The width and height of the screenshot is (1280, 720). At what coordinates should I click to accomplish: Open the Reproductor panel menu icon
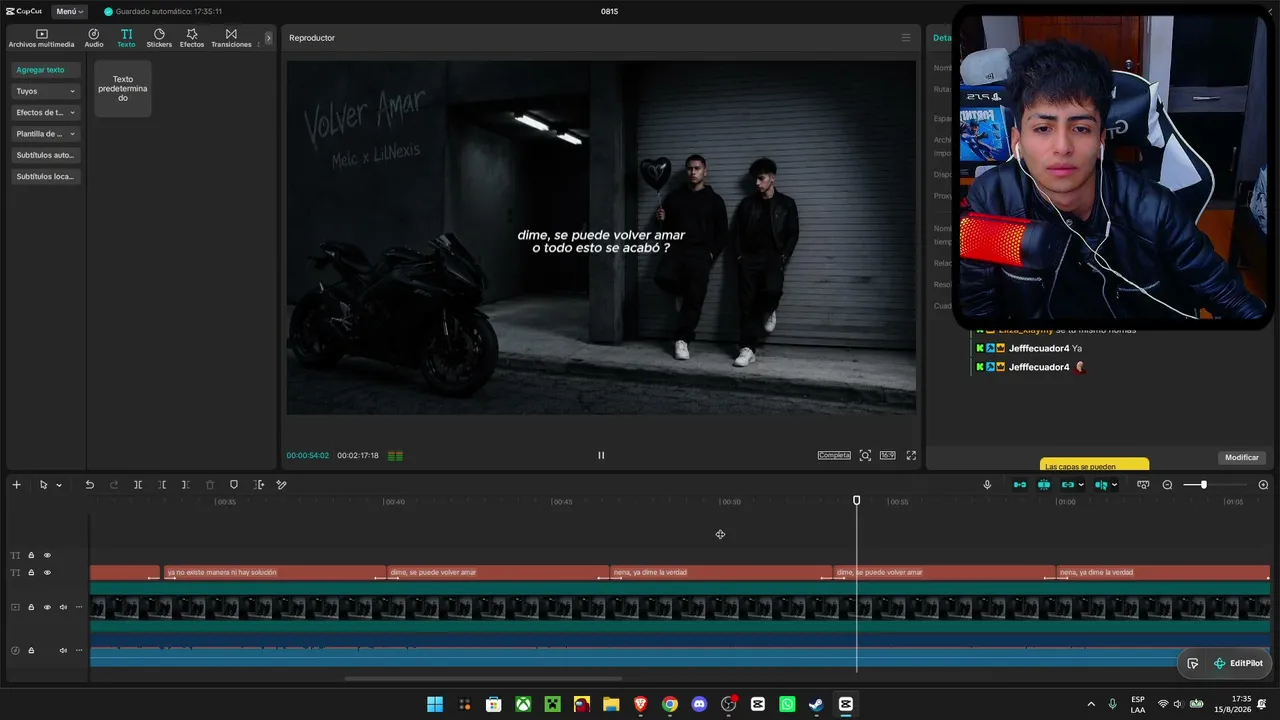pos(906,38)
